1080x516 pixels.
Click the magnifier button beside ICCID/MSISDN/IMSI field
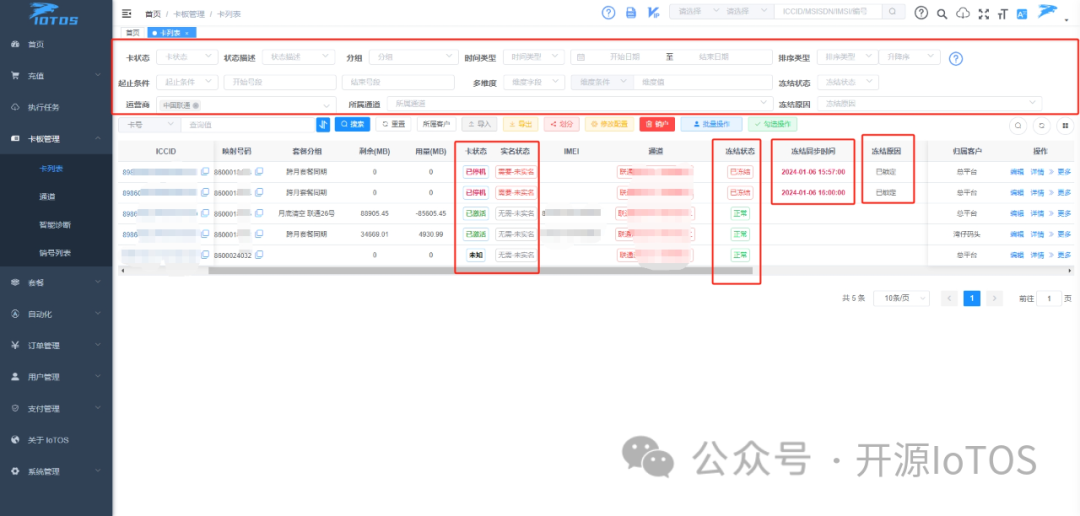(892, 12)
